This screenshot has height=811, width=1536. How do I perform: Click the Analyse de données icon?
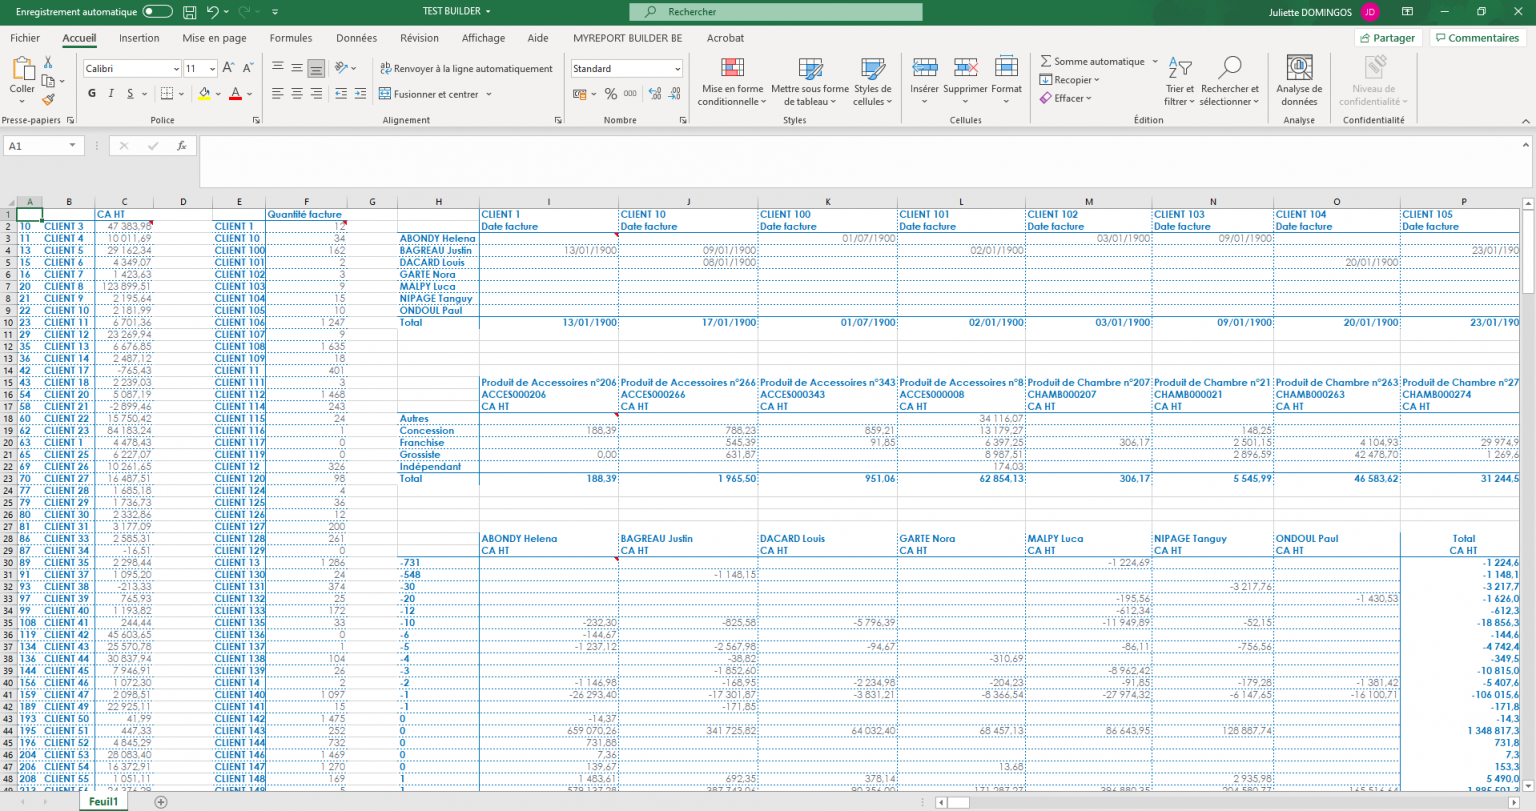click(x=1299, y=81)
